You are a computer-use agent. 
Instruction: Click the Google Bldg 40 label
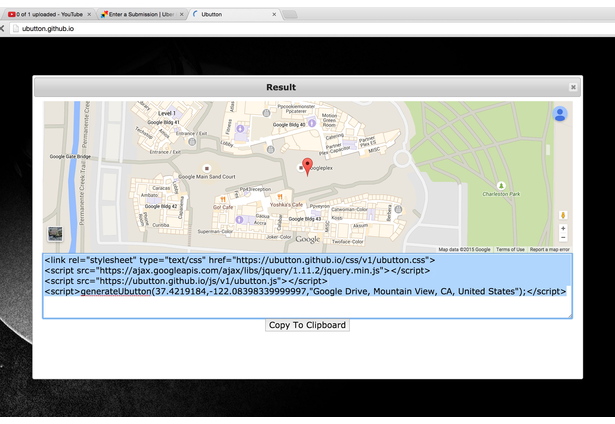[x=289, y=125]
